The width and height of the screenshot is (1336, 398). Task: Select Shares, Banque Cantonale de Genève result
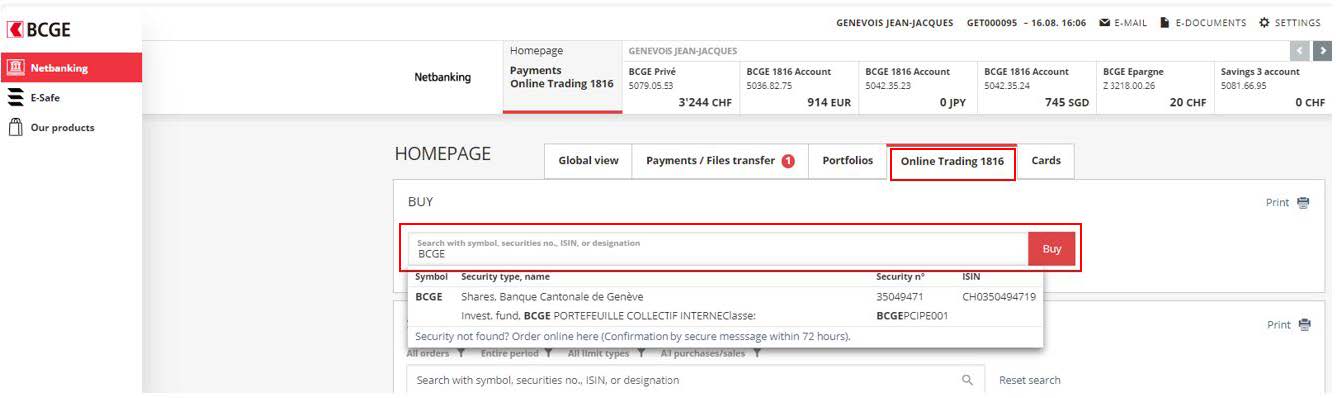[x=725, y=297]
